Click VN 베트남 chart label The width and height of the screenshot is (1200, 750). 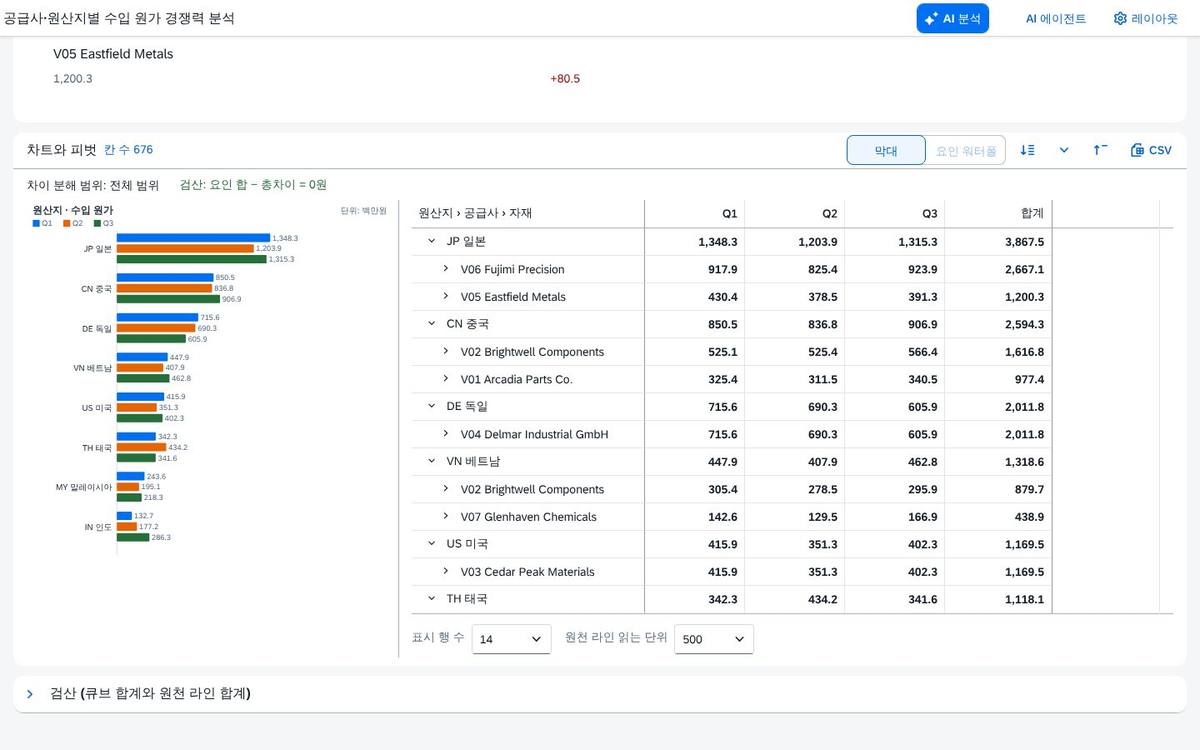click(x=93, y=367)
